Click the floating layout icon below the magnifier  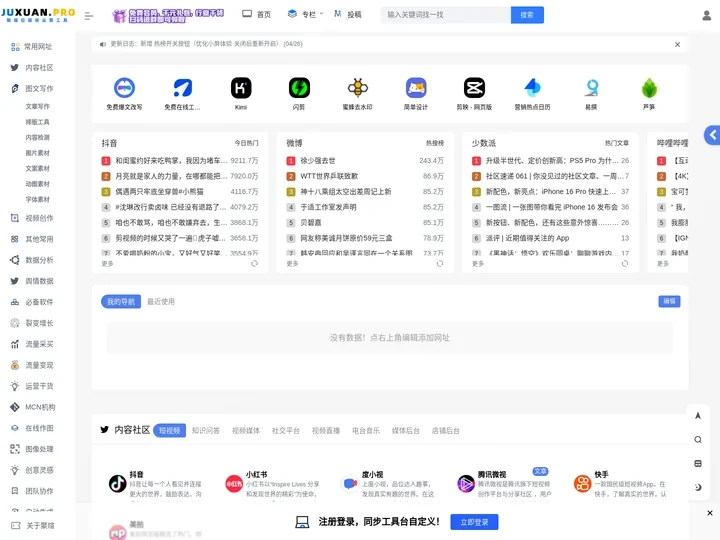tap(698, 463)
